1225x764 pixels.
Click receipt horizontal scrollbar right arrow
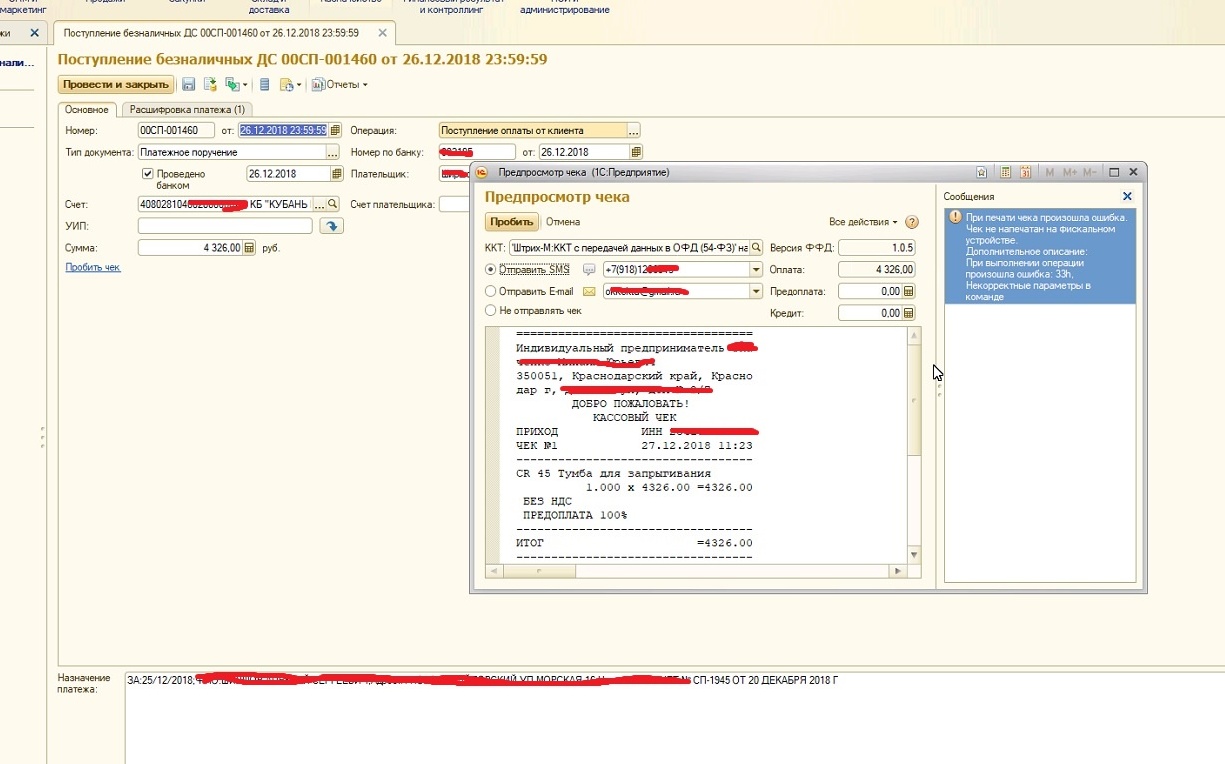coord(898,571)
